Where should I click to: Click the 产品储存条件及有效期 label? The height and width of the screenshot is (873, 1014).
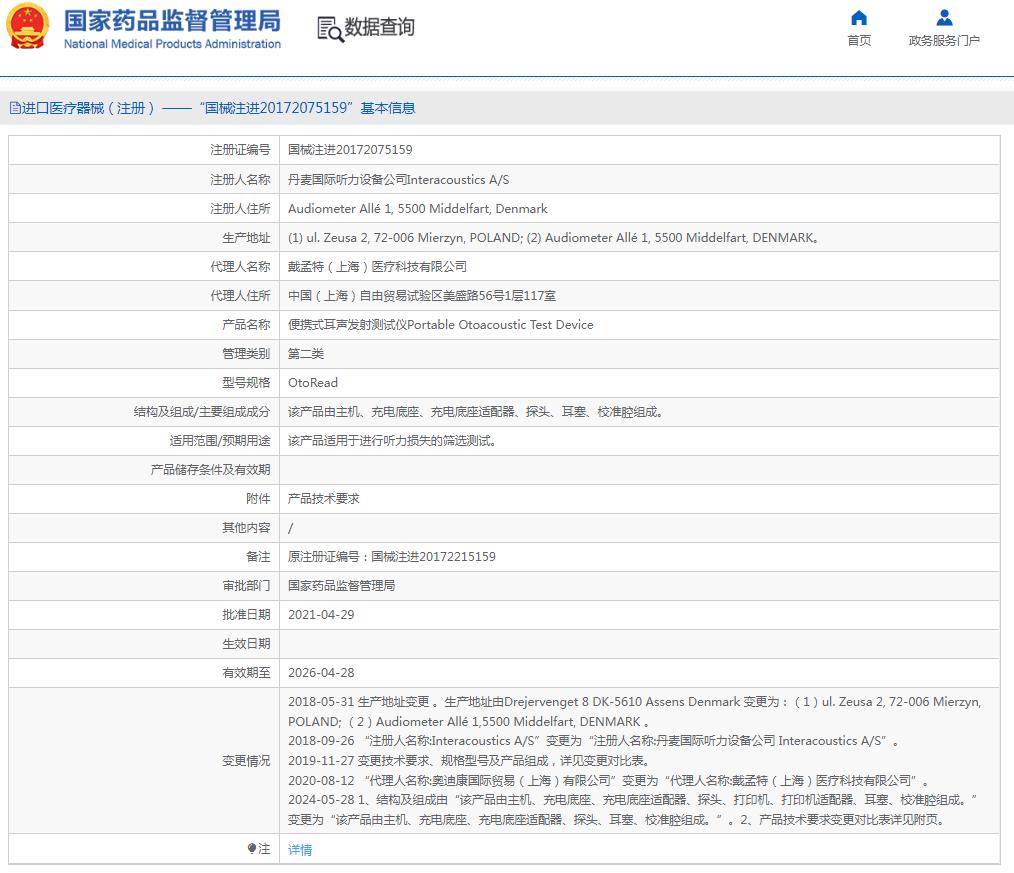coord(210,470)
